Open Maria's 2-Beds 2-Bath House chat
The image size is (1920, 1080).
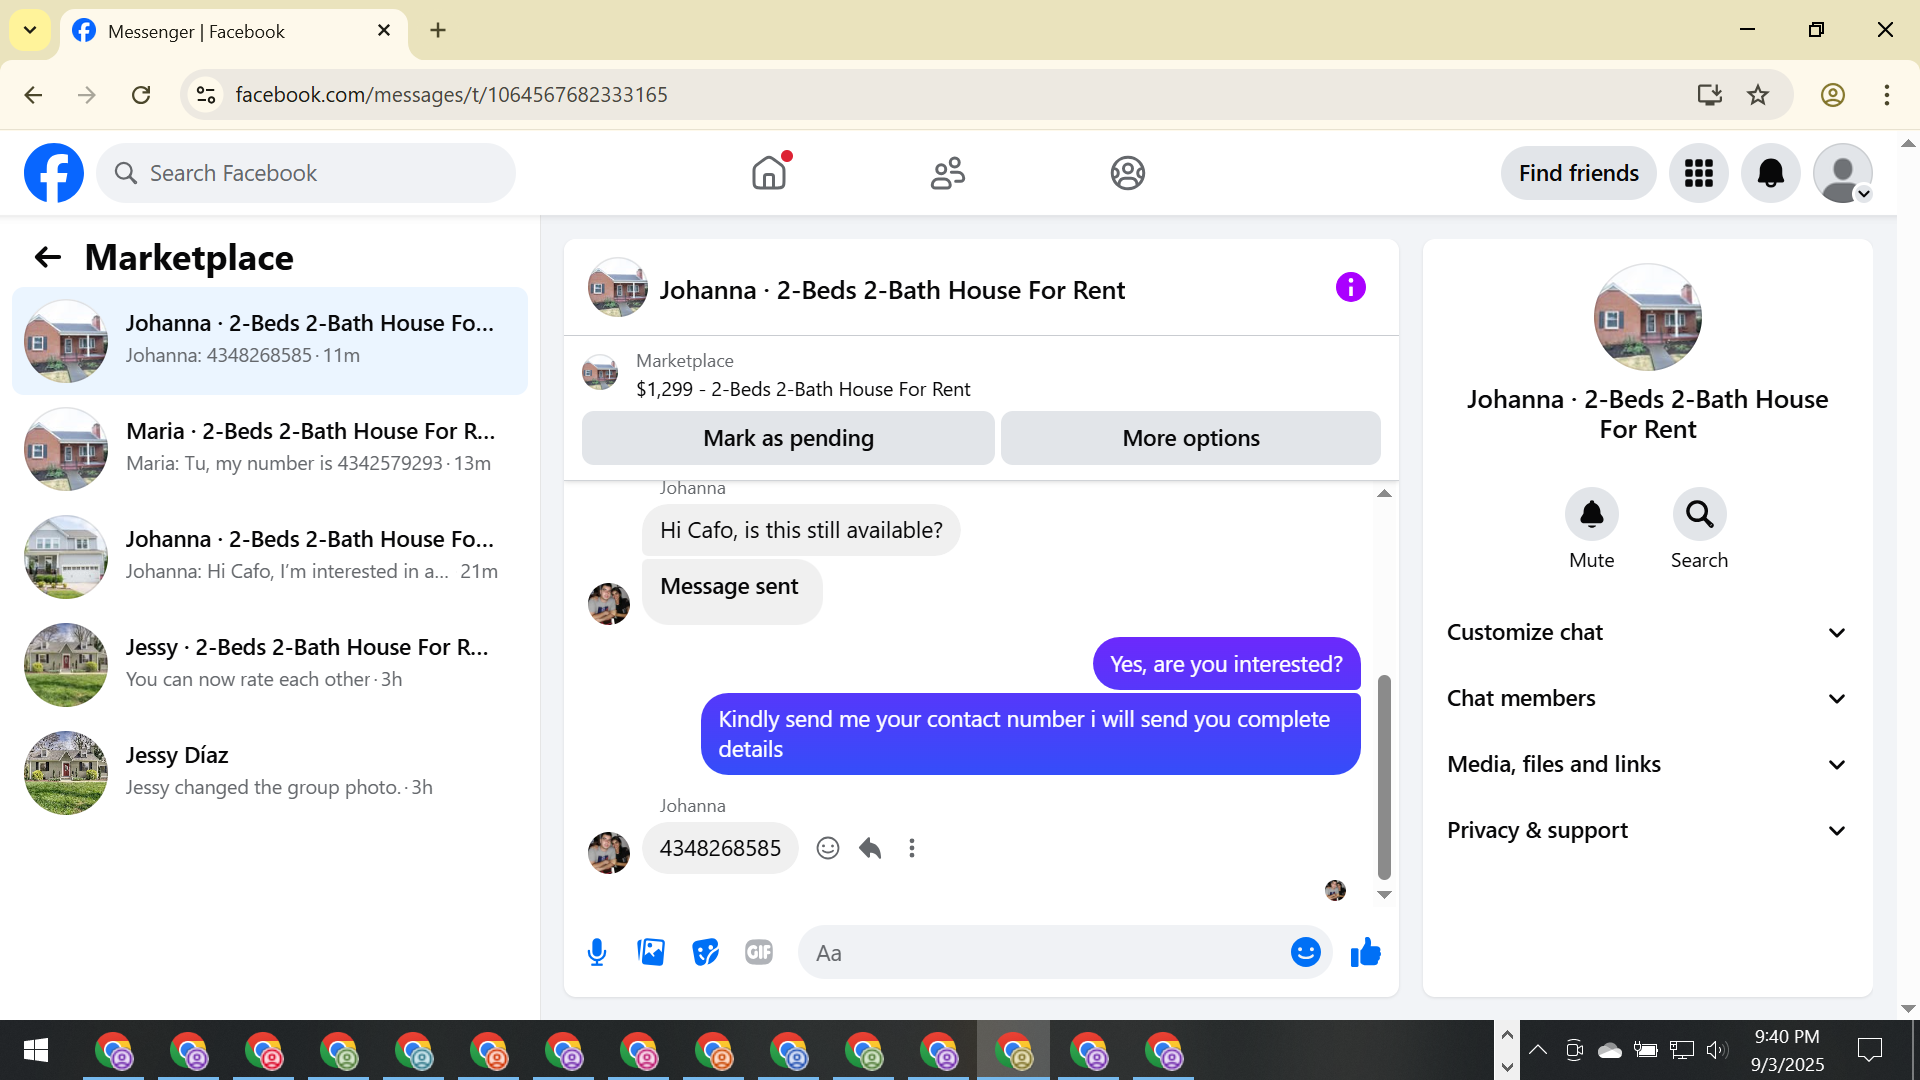tap(270, 449)
